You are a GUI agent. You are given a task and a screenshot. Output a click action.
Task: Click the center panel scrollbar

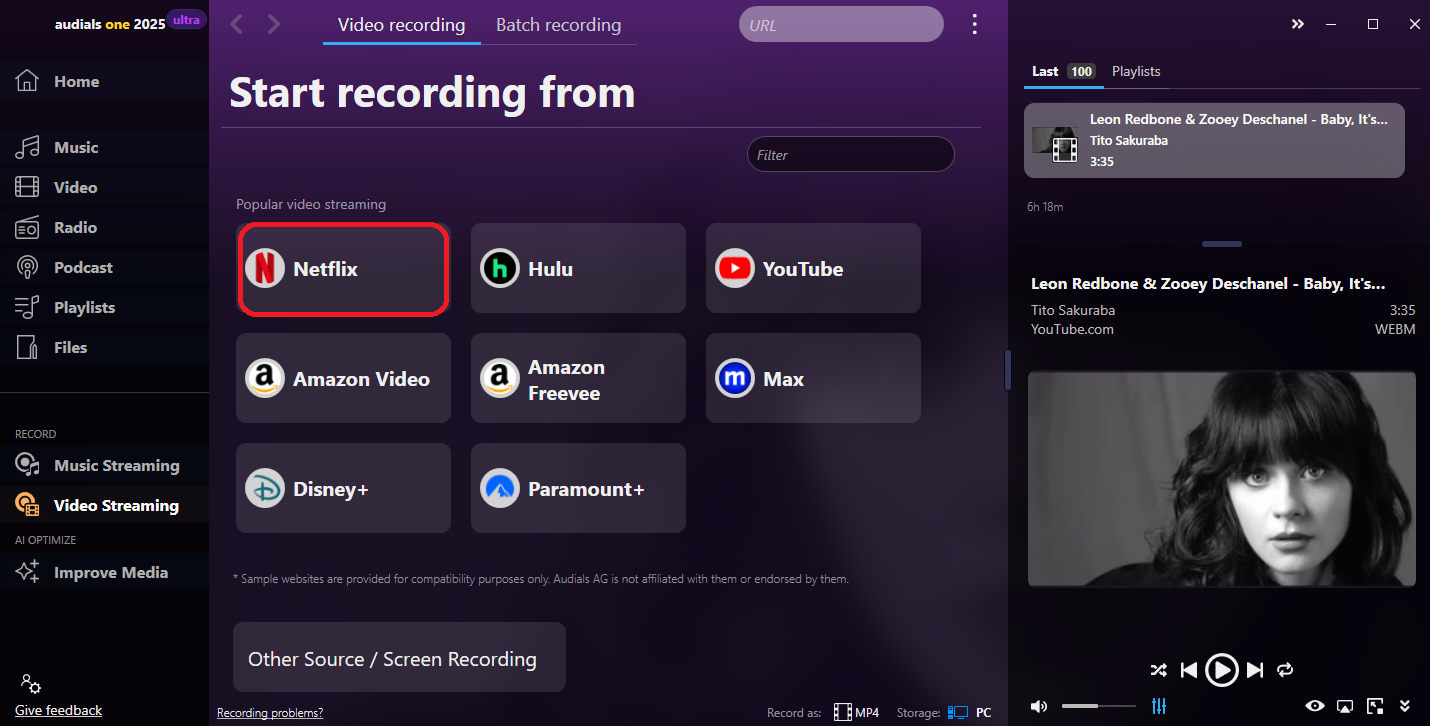click(x=1008, y=370)
